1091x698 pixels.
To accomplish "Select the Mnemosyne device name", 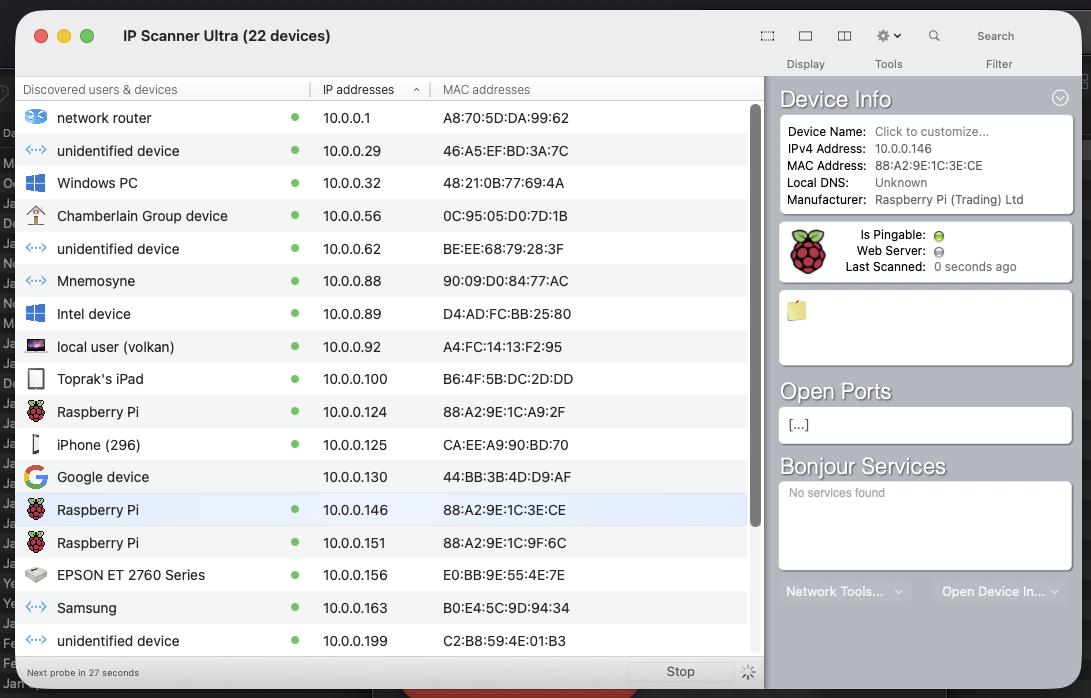I will point(96,281).
